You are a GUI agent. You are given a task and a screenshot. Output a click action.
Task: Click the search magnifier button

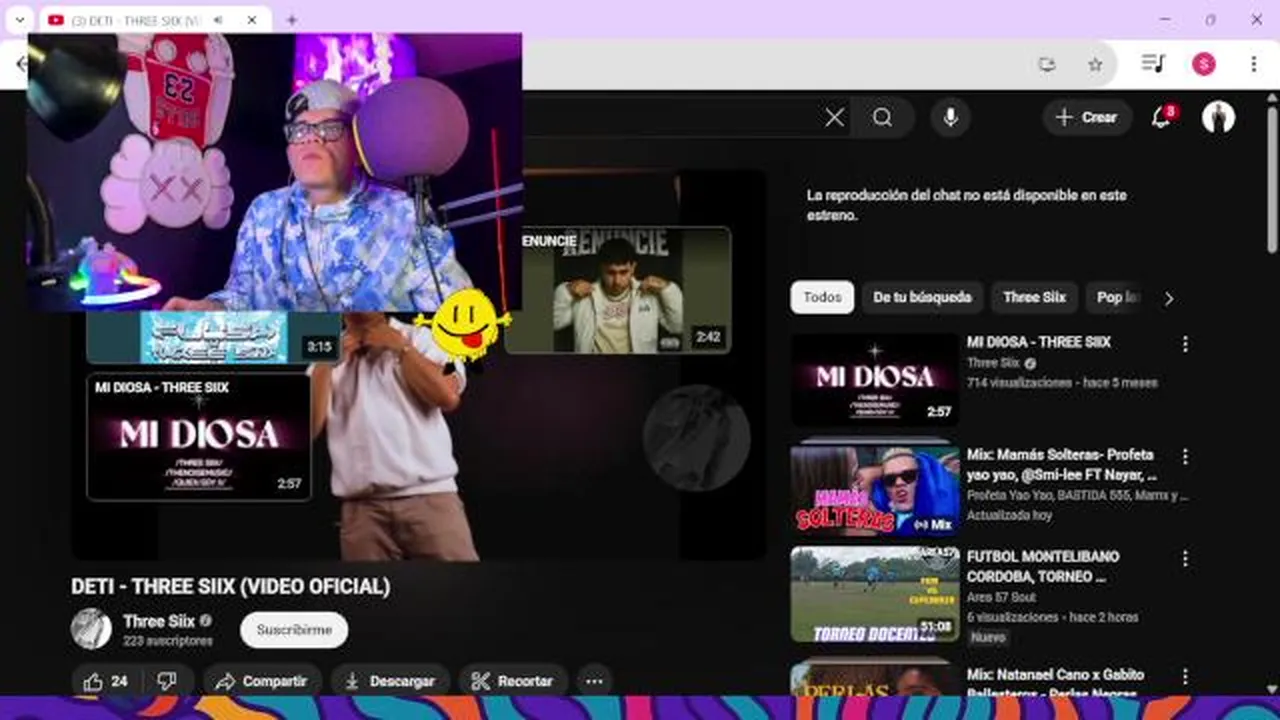[882, 118]
